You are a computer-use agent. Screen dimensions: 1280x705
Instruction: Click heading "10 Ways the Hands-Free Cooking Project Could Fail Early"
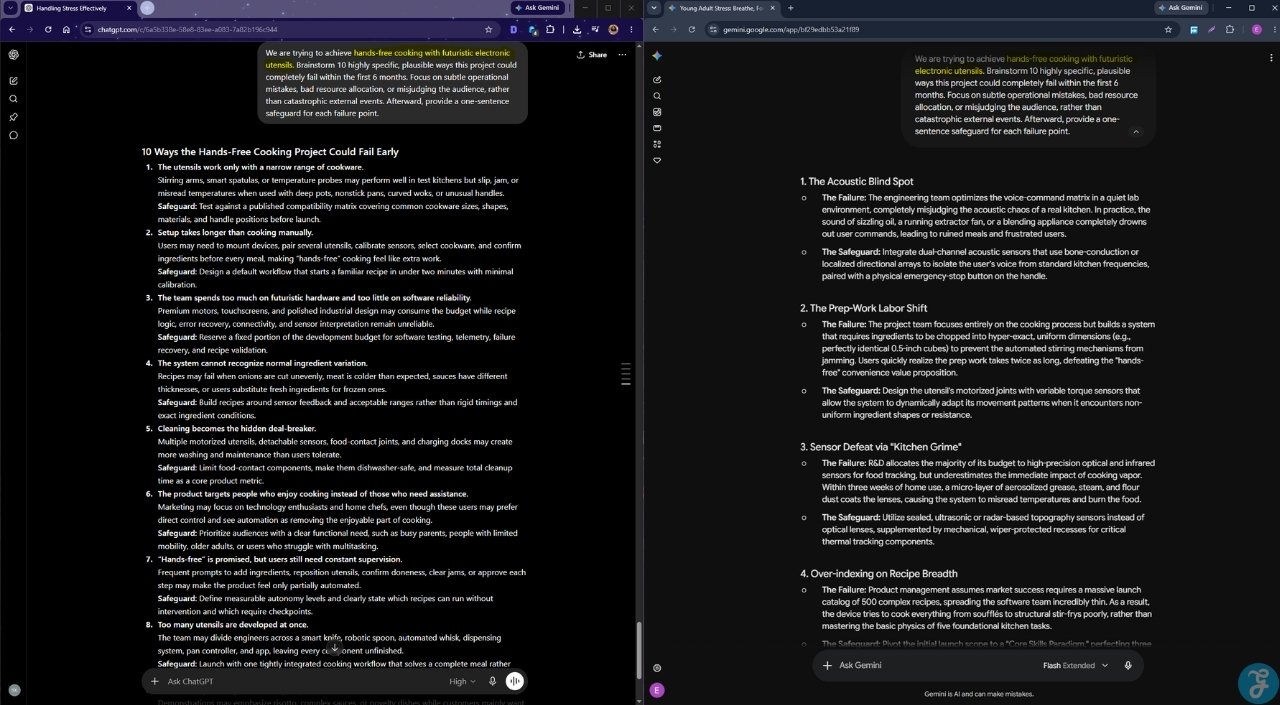point(270,152)
